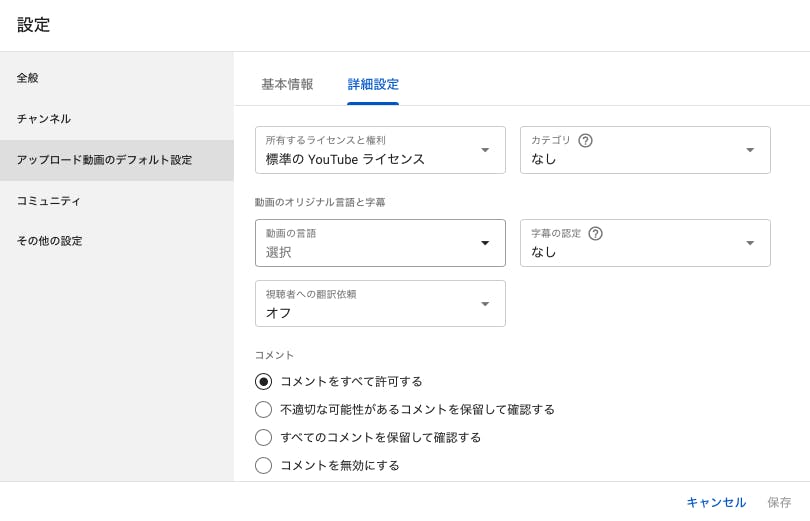Open コミュニティ settings section
This screenshot has width=810, height=521.
49,201
